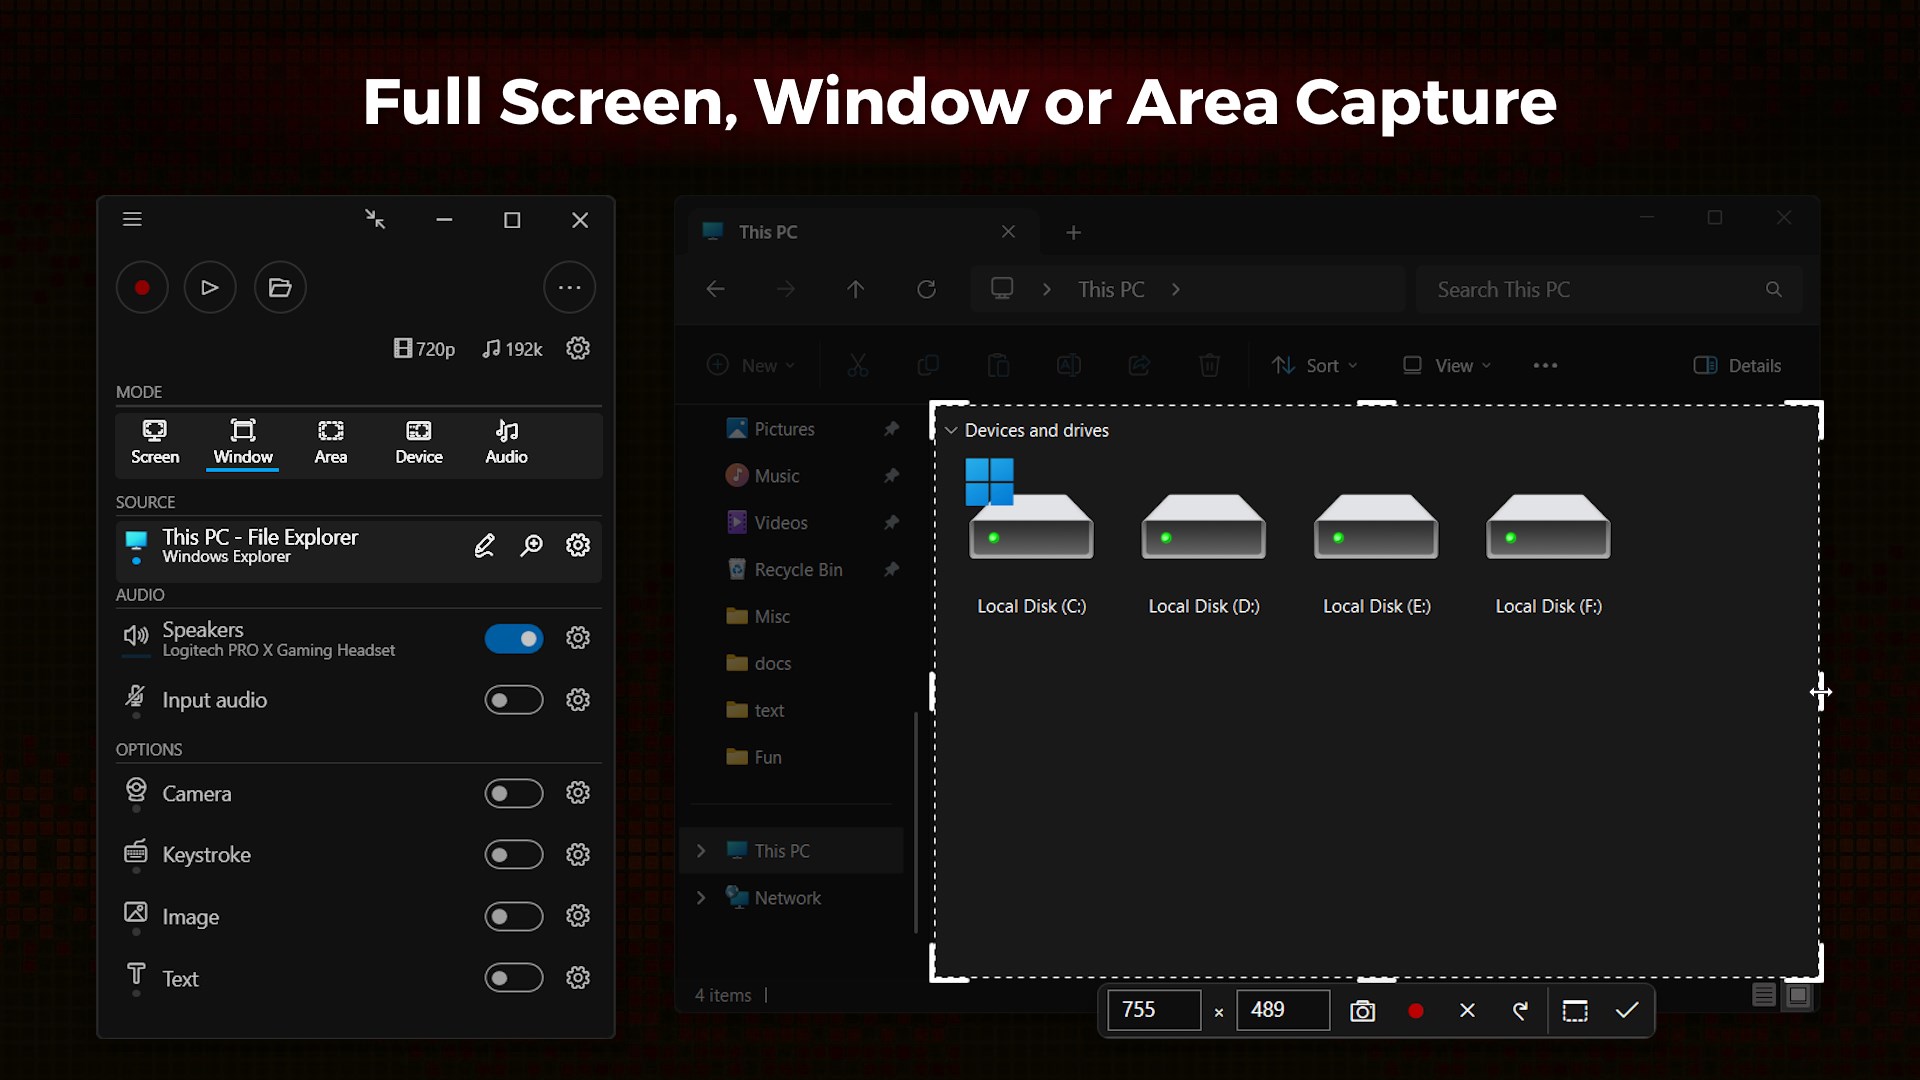This screenshot has height=1080, width=1920.
Task: Select the Device capture mode
Action: point(419,442)
